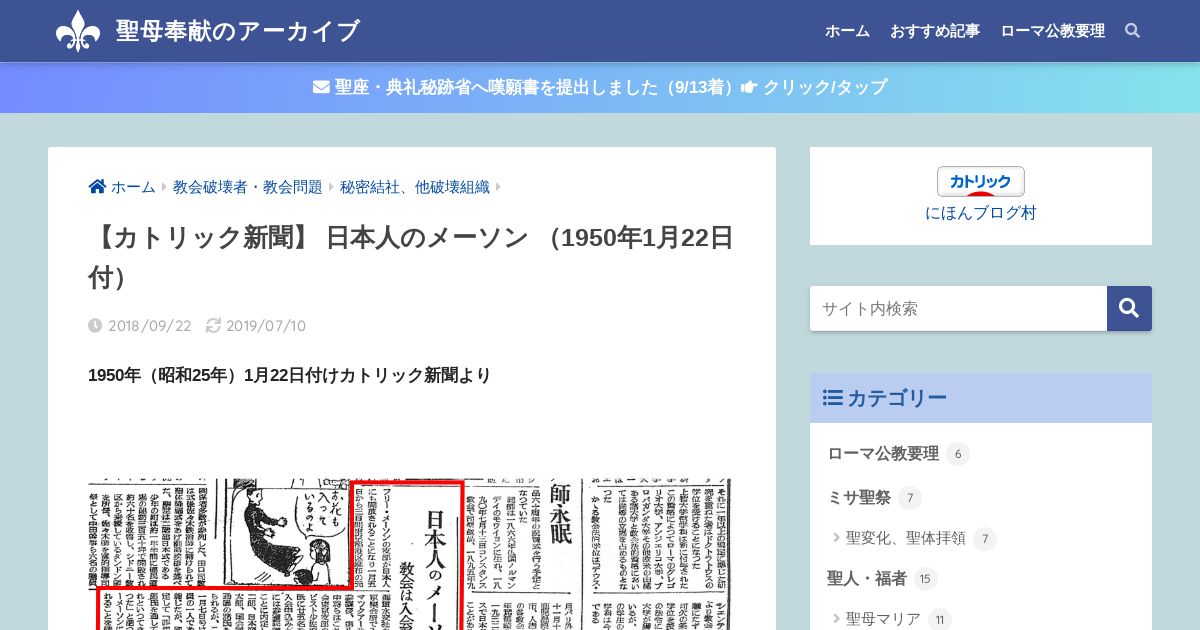
Task: Open おすすめ記事 menu item
Action: [935, 31]
